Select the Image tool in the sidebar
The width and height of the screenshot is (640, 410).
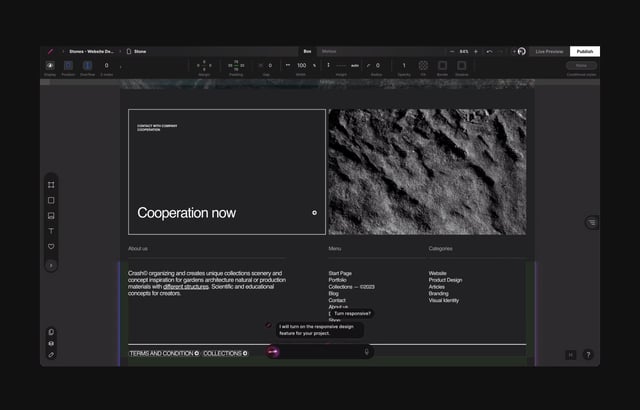click(x=51, y=216)
